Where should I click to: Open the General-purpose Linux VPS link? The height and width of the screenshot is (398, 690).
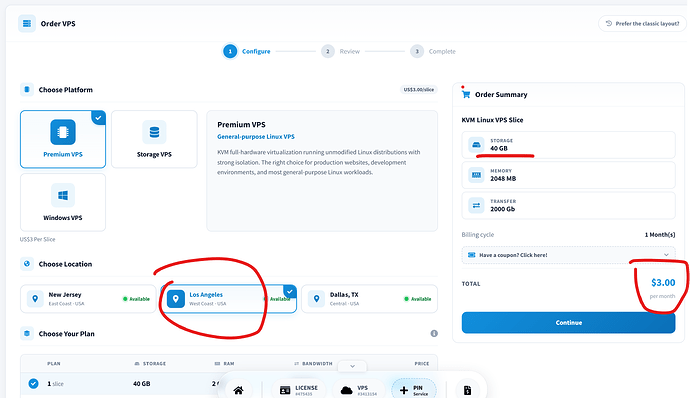click(x=256, y=136)
